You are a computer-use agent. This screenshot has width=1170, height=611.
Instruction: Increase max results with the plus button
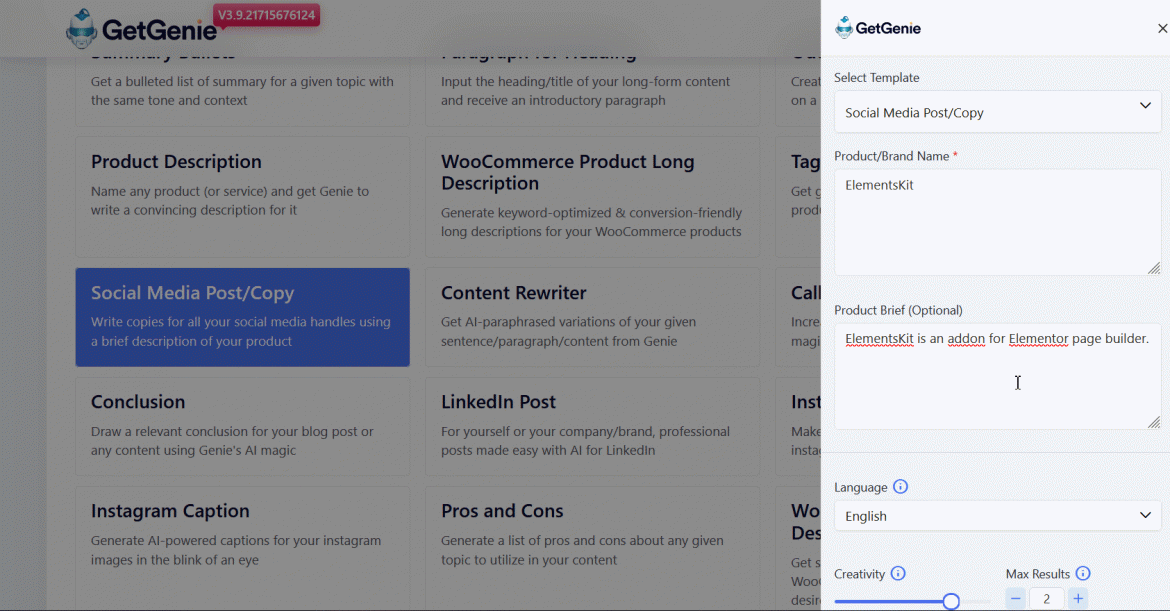click(x=1078, y=599)
